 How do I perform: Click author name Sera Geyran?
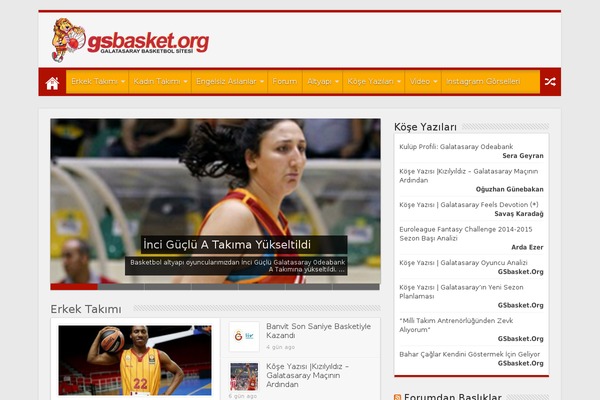[523, 156]
